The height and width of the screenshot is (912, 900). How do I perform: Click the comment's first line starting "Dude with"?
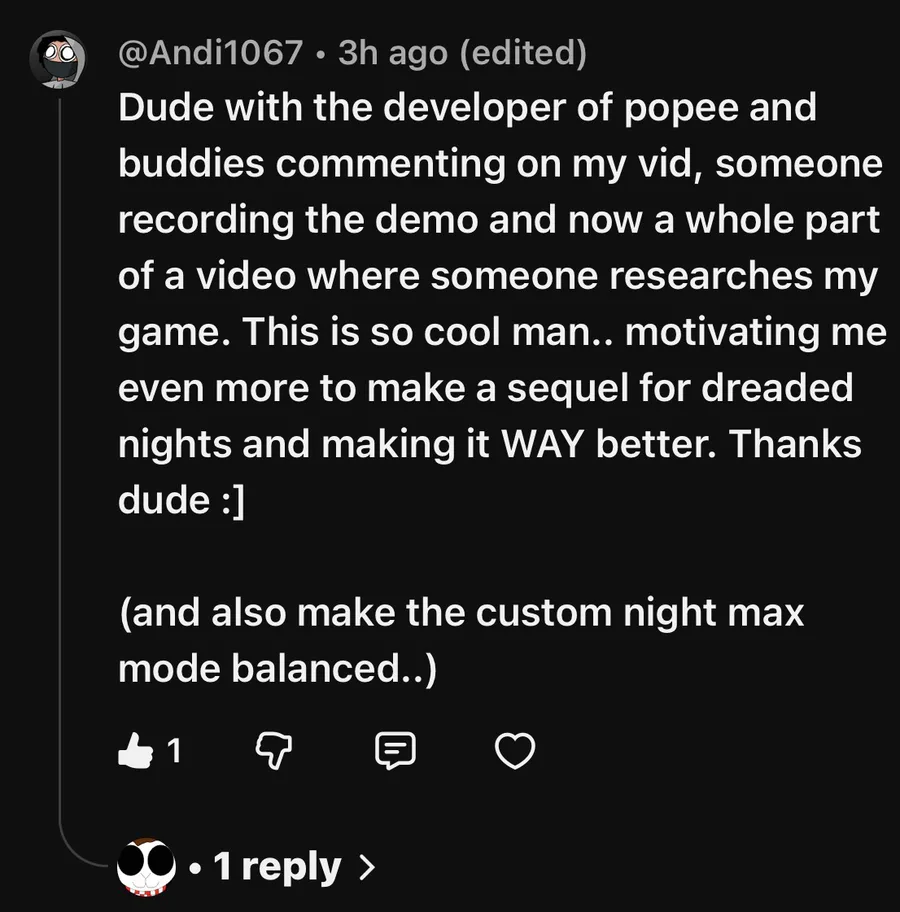467,108
